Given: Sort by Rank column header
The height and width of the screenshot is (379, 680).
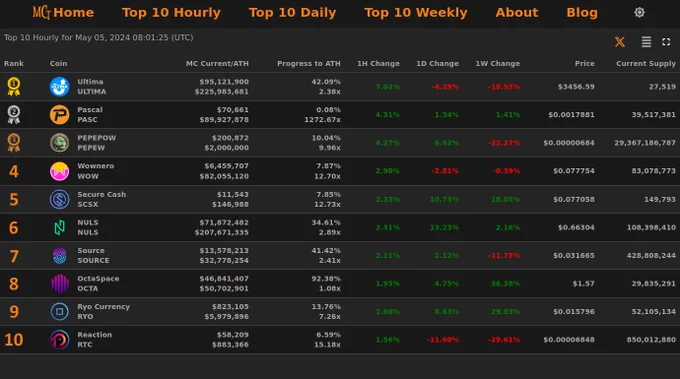Looking at the screenshot, I should [14, 63].
